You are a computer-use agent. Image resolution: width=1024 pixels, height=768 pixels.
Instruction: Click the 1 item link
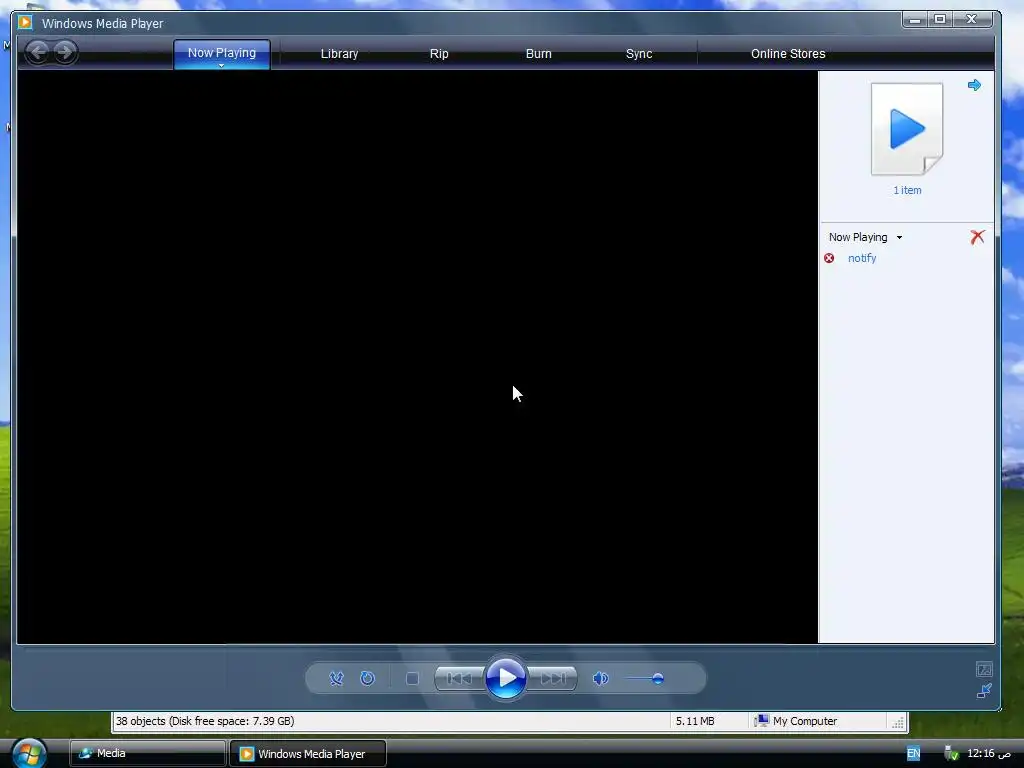click(907, 190)
